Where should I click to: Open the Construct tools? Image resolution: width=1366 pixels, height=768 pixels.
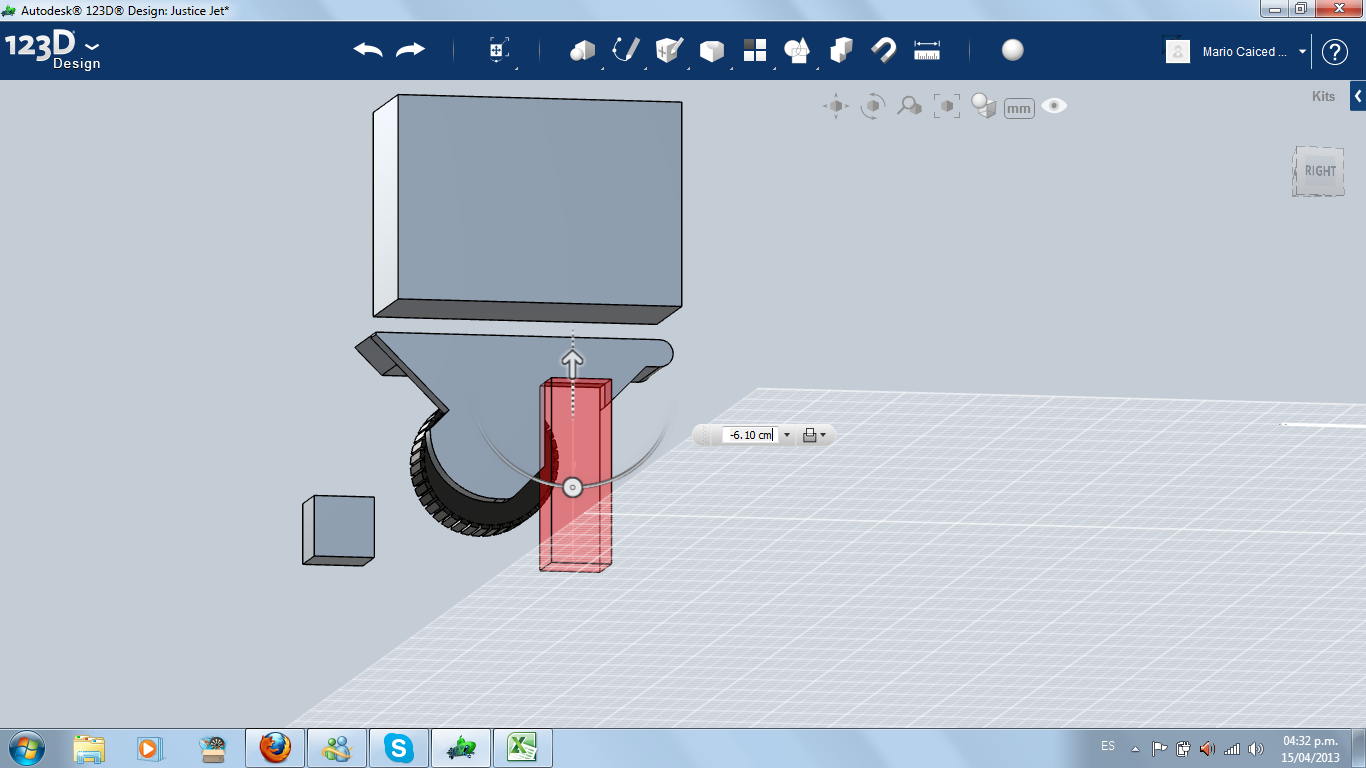(669, 50)
